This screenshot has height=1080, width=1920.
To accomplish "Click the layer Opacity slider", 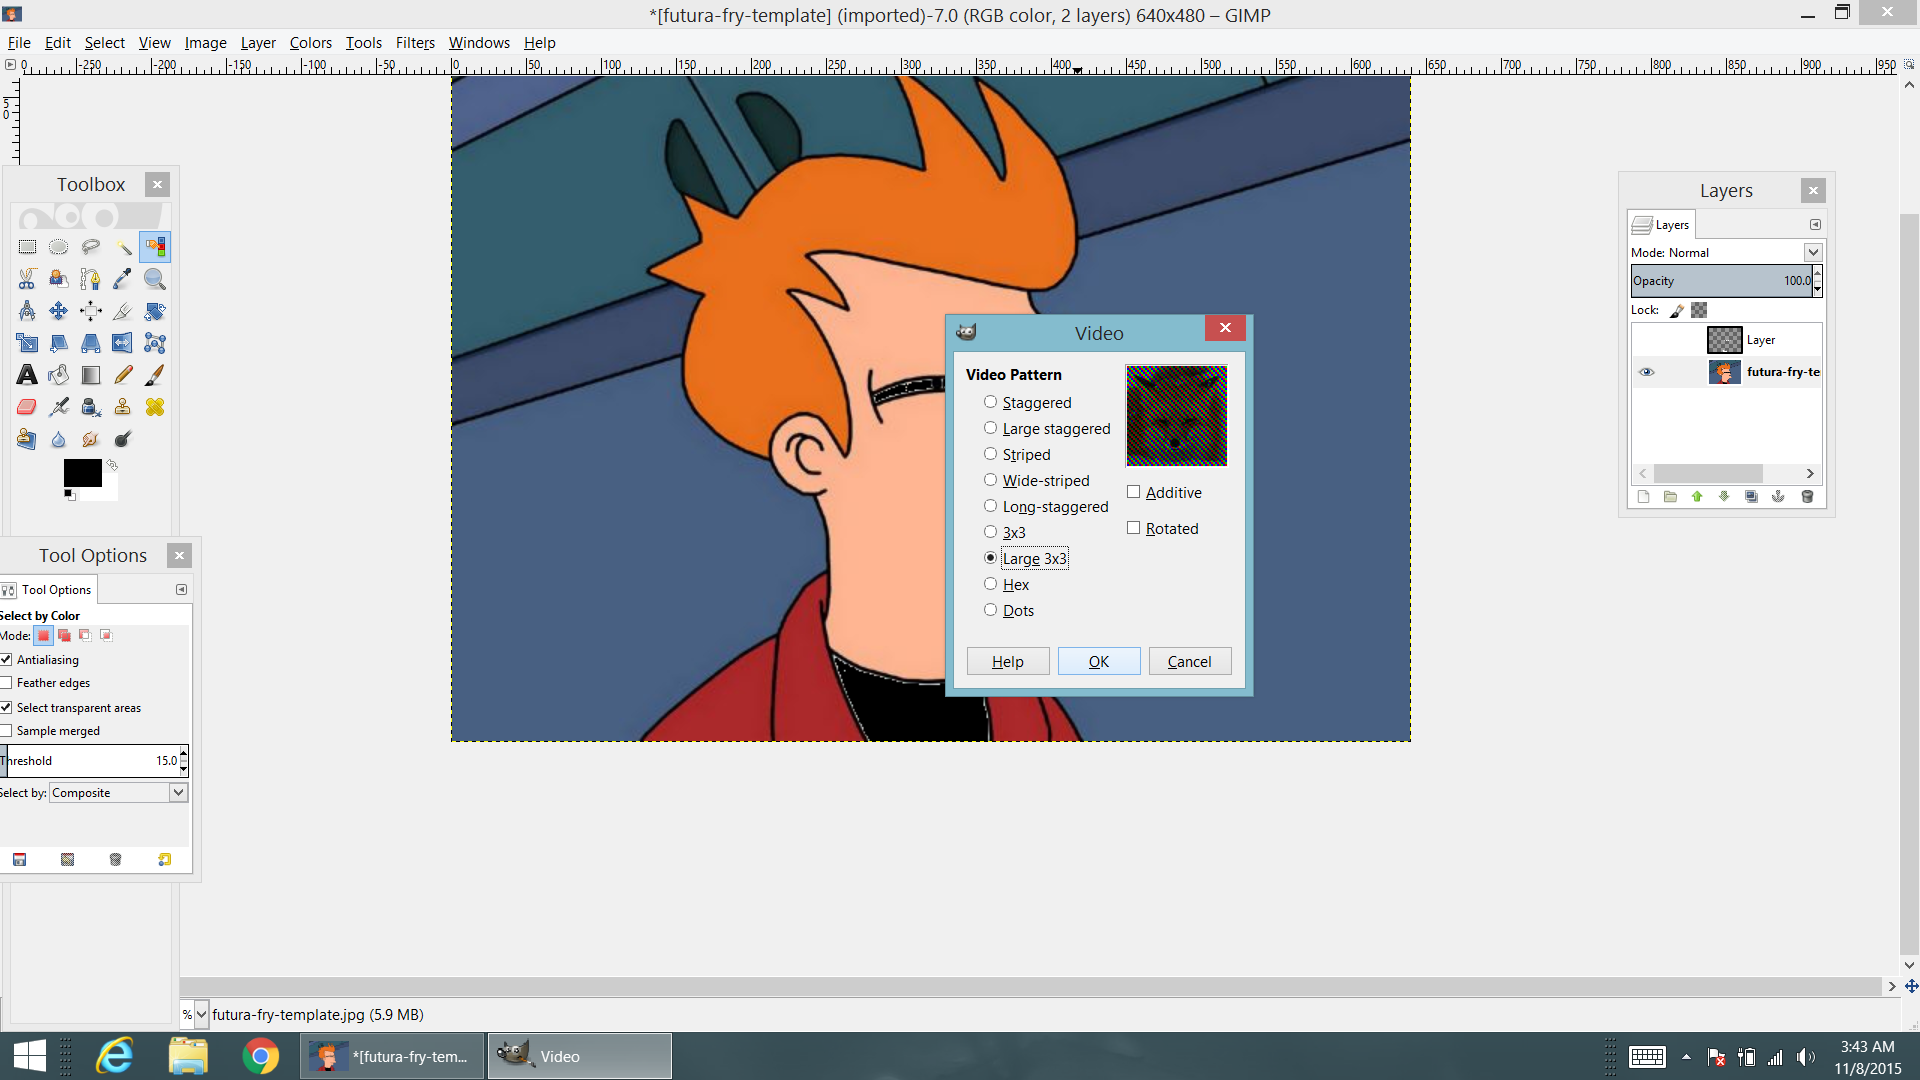I will pos(1721,281).
